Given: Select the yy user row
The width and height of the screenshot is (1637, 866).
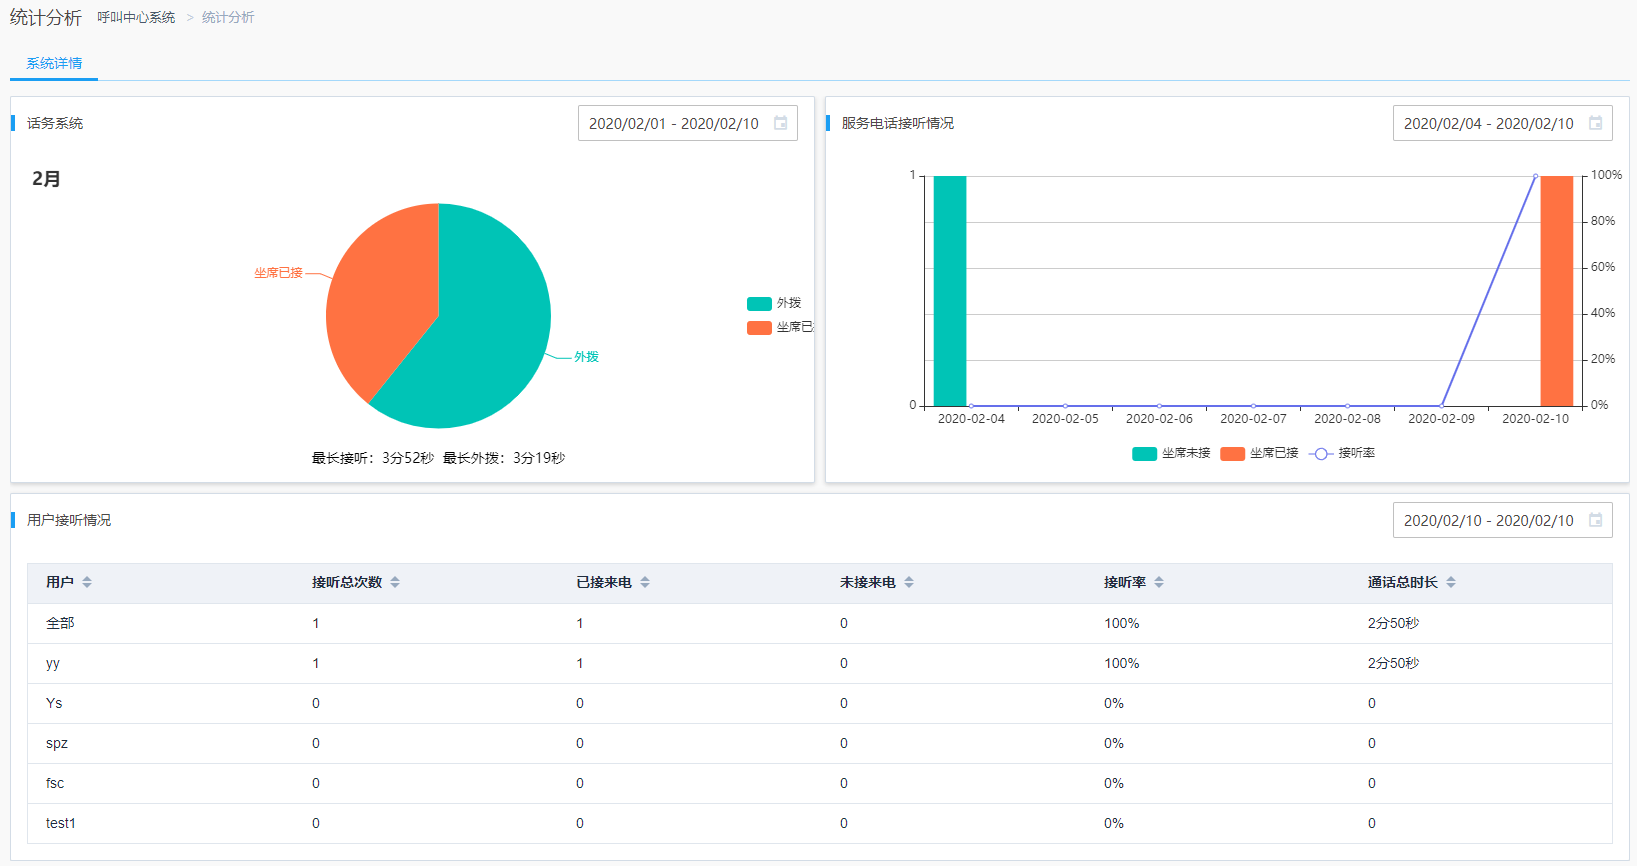Looking at the screenshot, I should [819, 663].
